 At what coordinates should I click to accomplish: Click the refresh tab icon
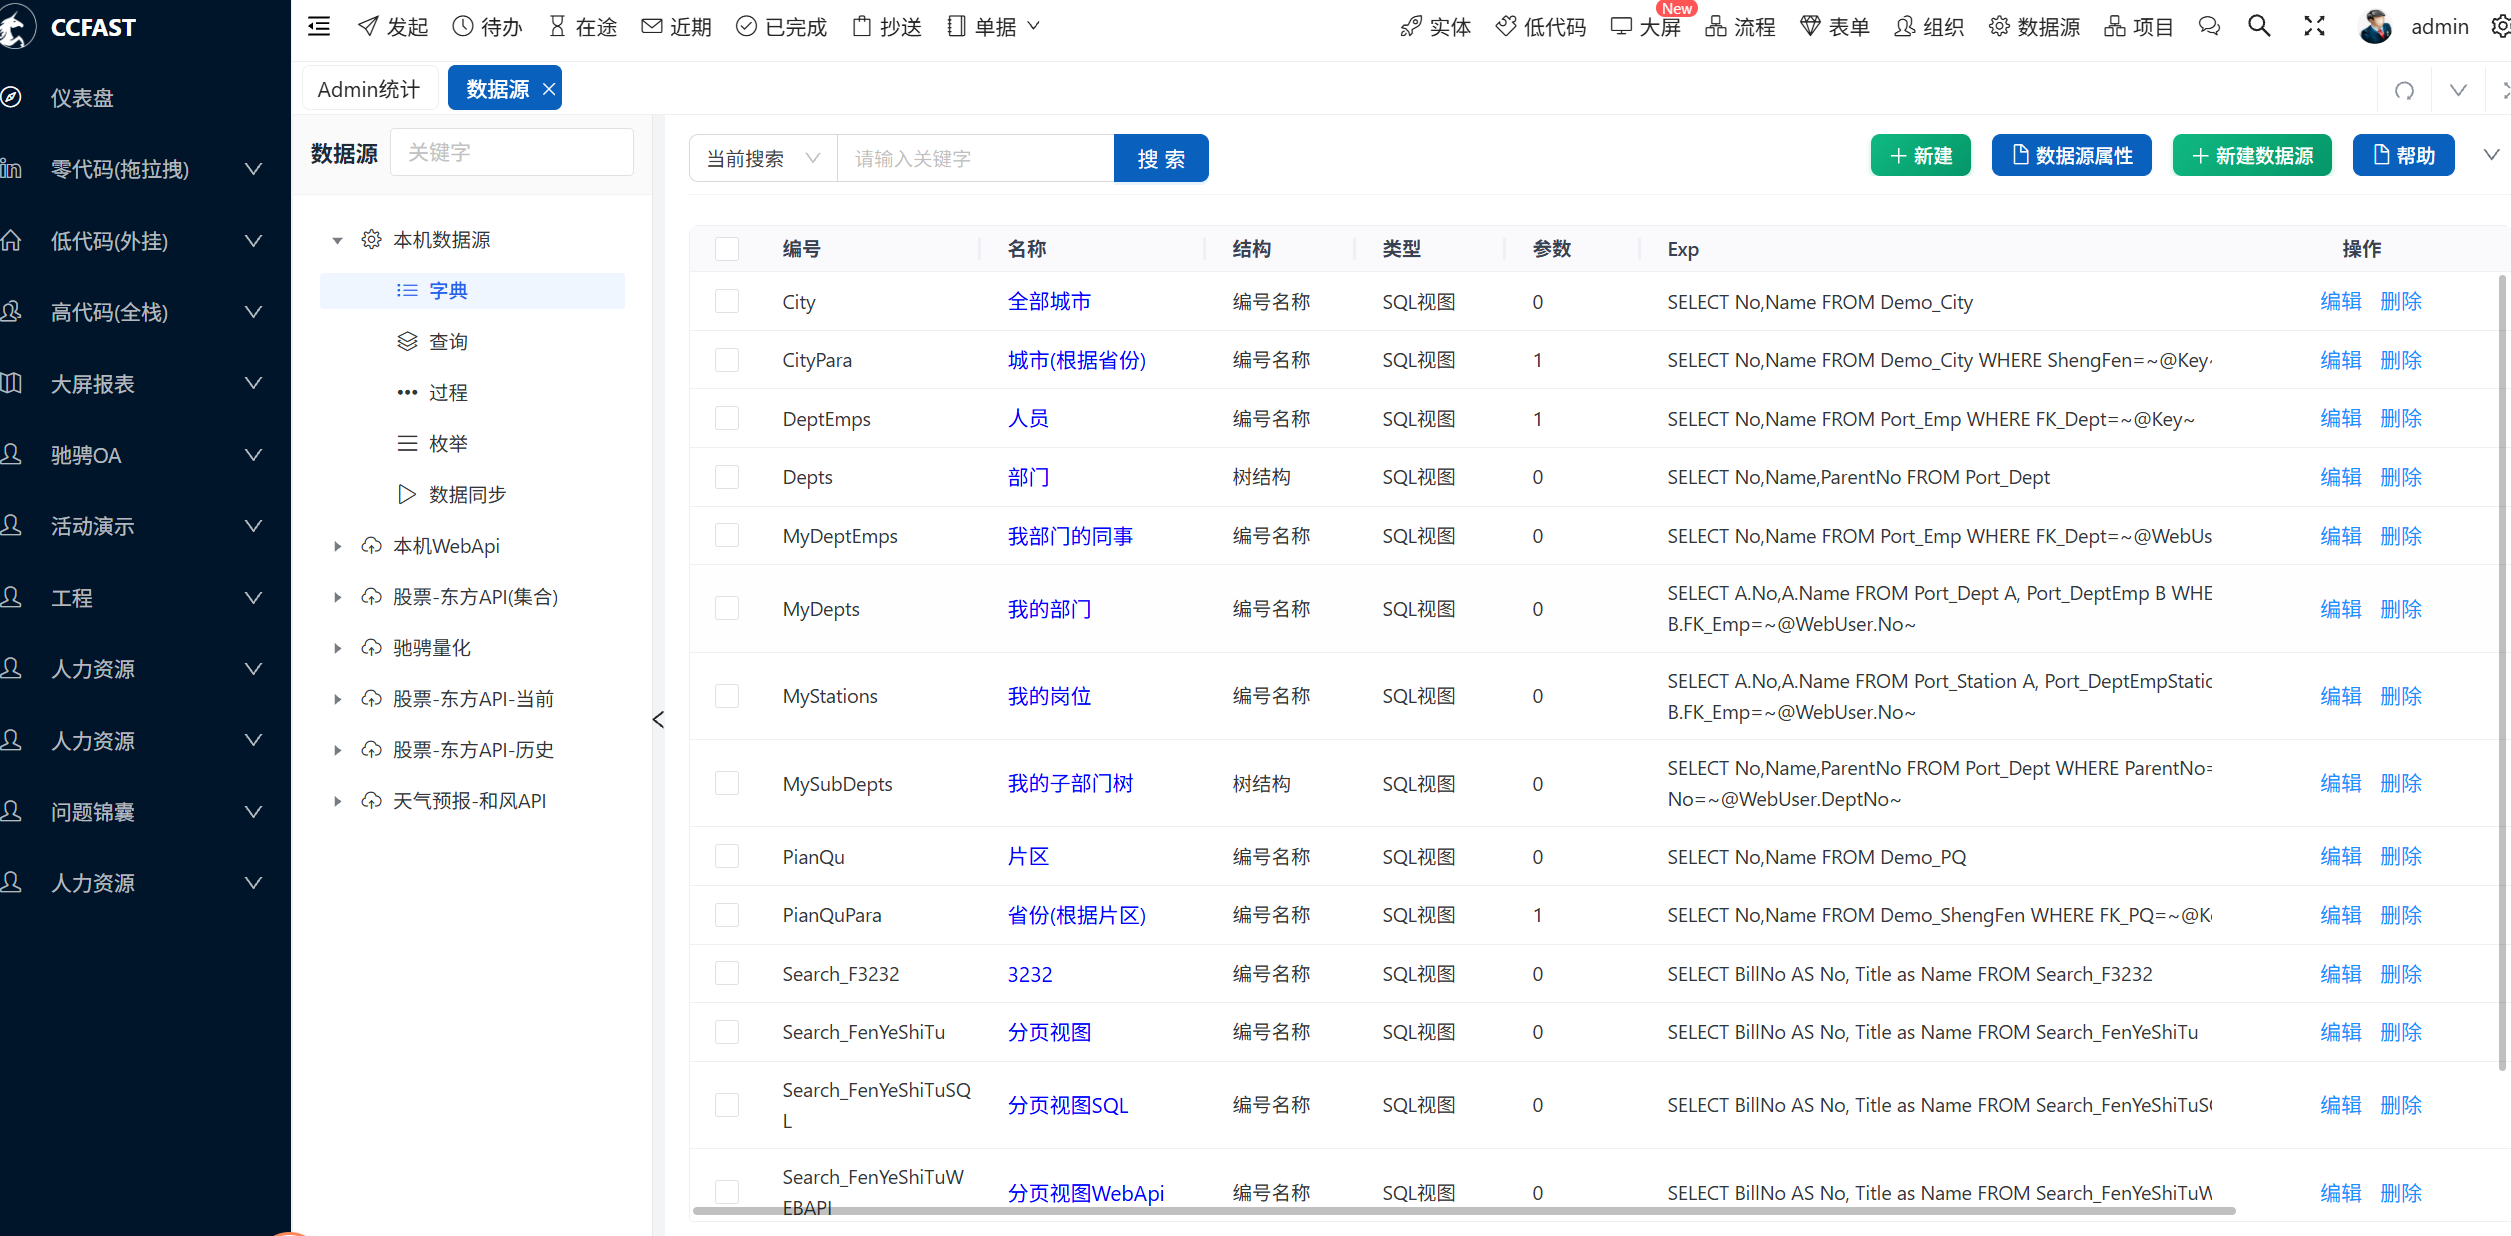pyautogui.click(x=2405, y=90)
